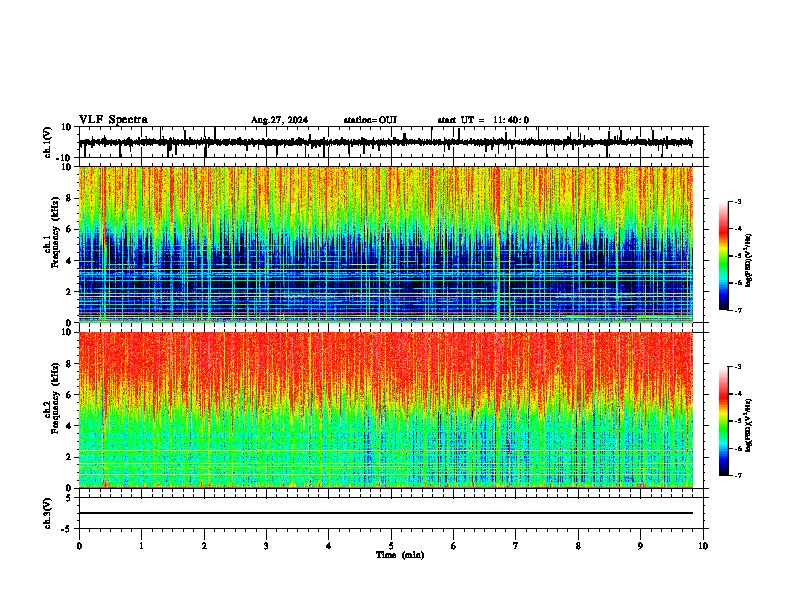Click the 'station=OUJ' label
The image size is (792, 612).
click(370, 120)
